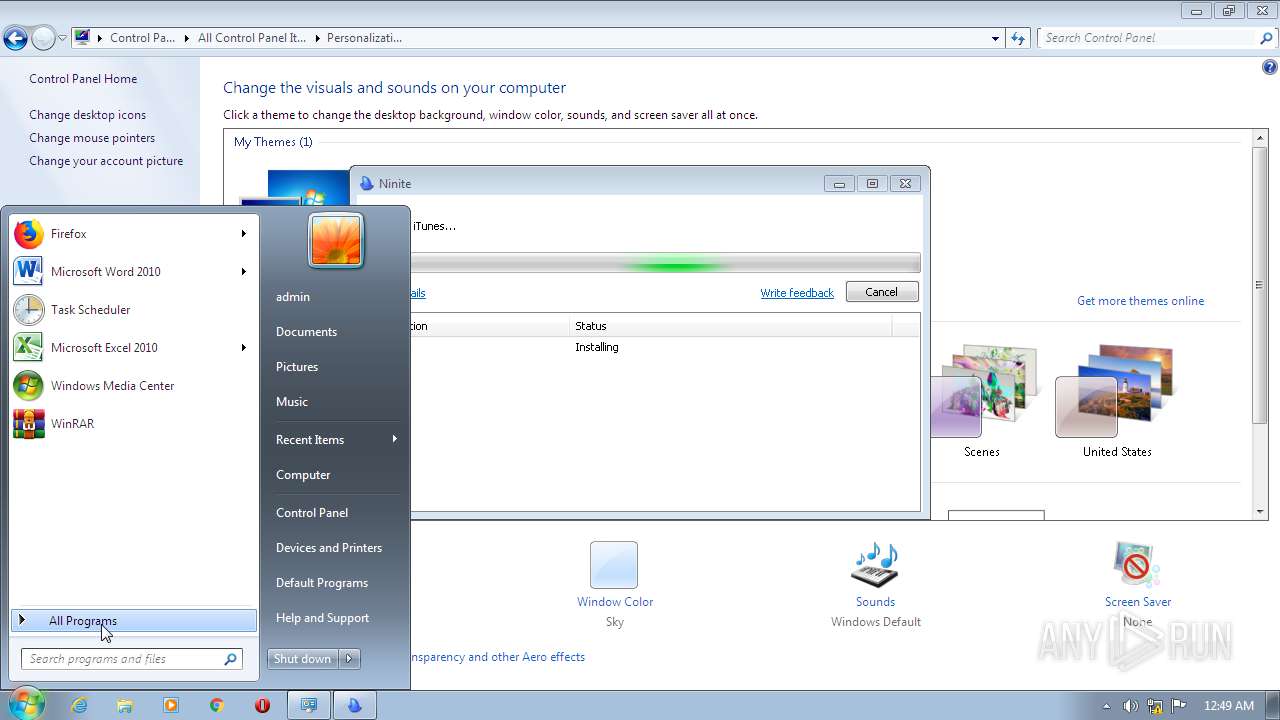Open the Action Center flag icon
The image size is (1280, 720).
point(1178,706)
